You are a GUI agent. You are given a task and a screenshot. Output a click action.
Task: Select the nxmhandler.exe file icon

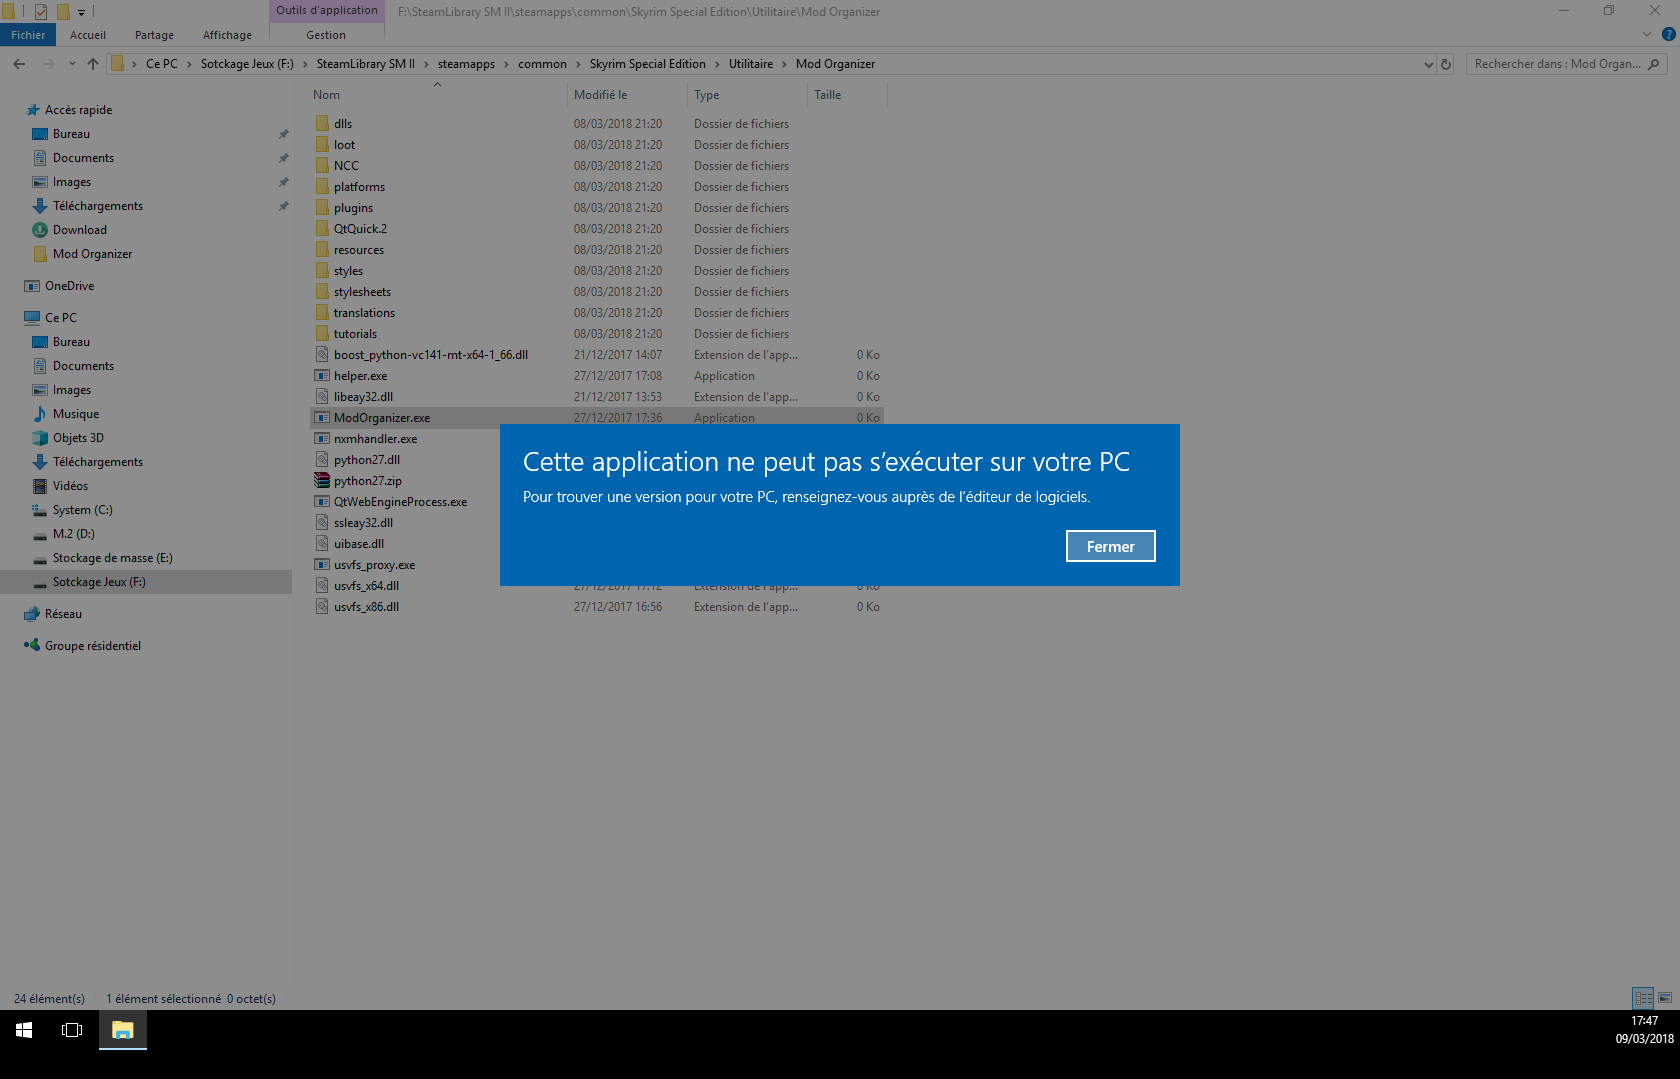pos(322,439)
